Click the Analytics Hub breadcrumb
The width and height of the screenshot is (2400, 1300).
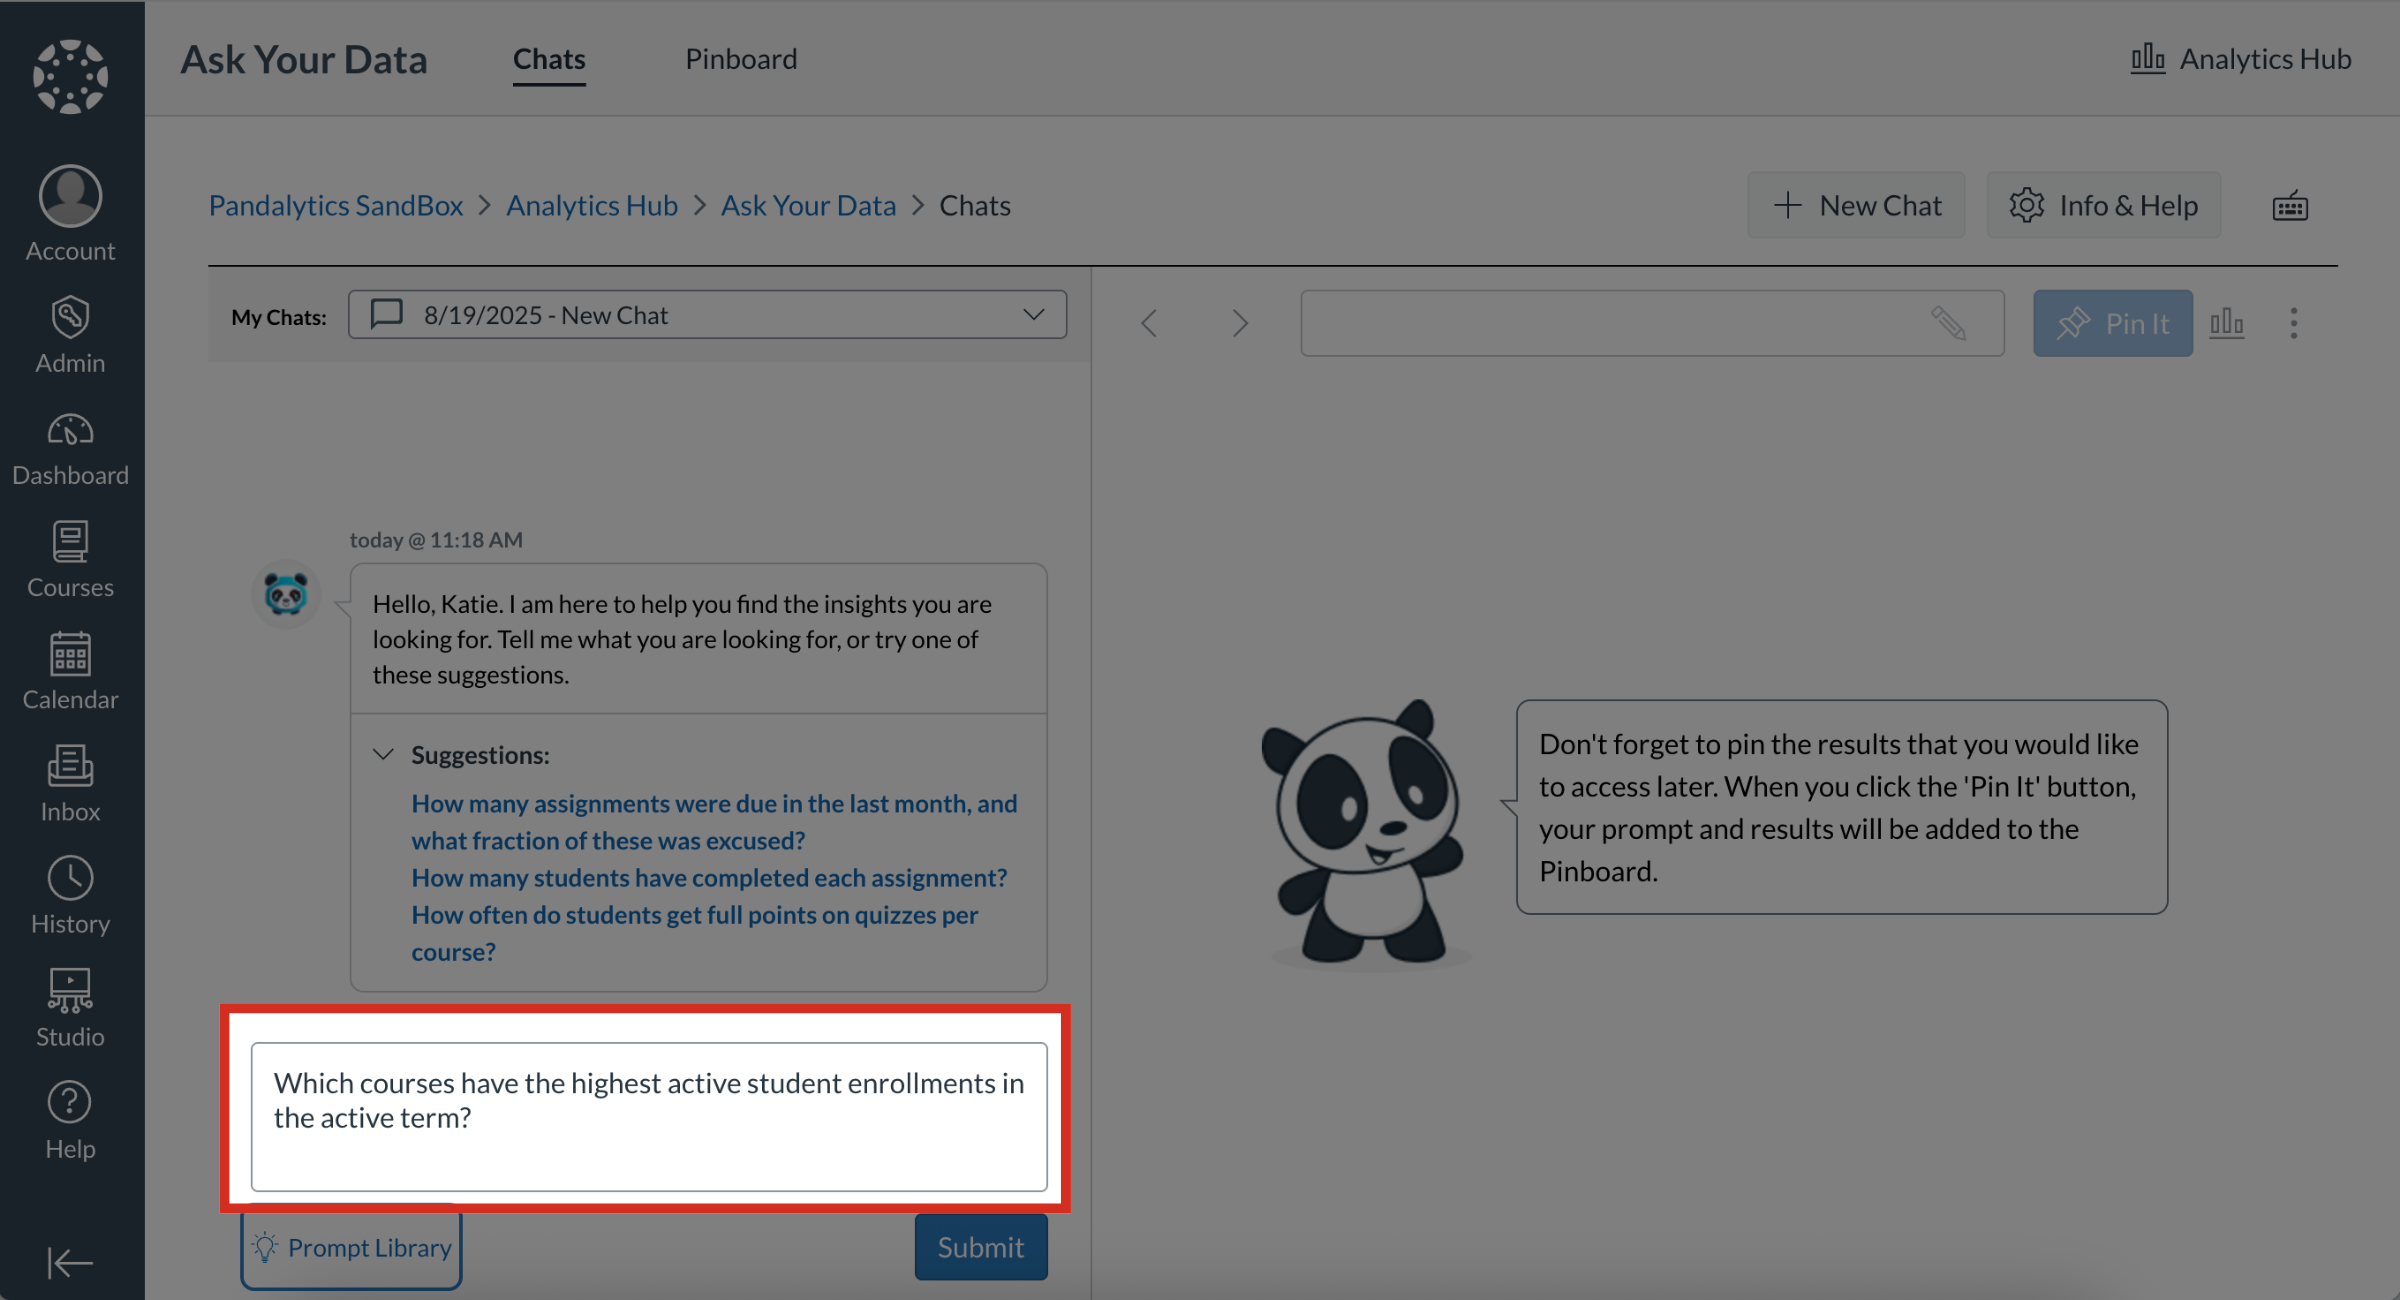(592, 205)
